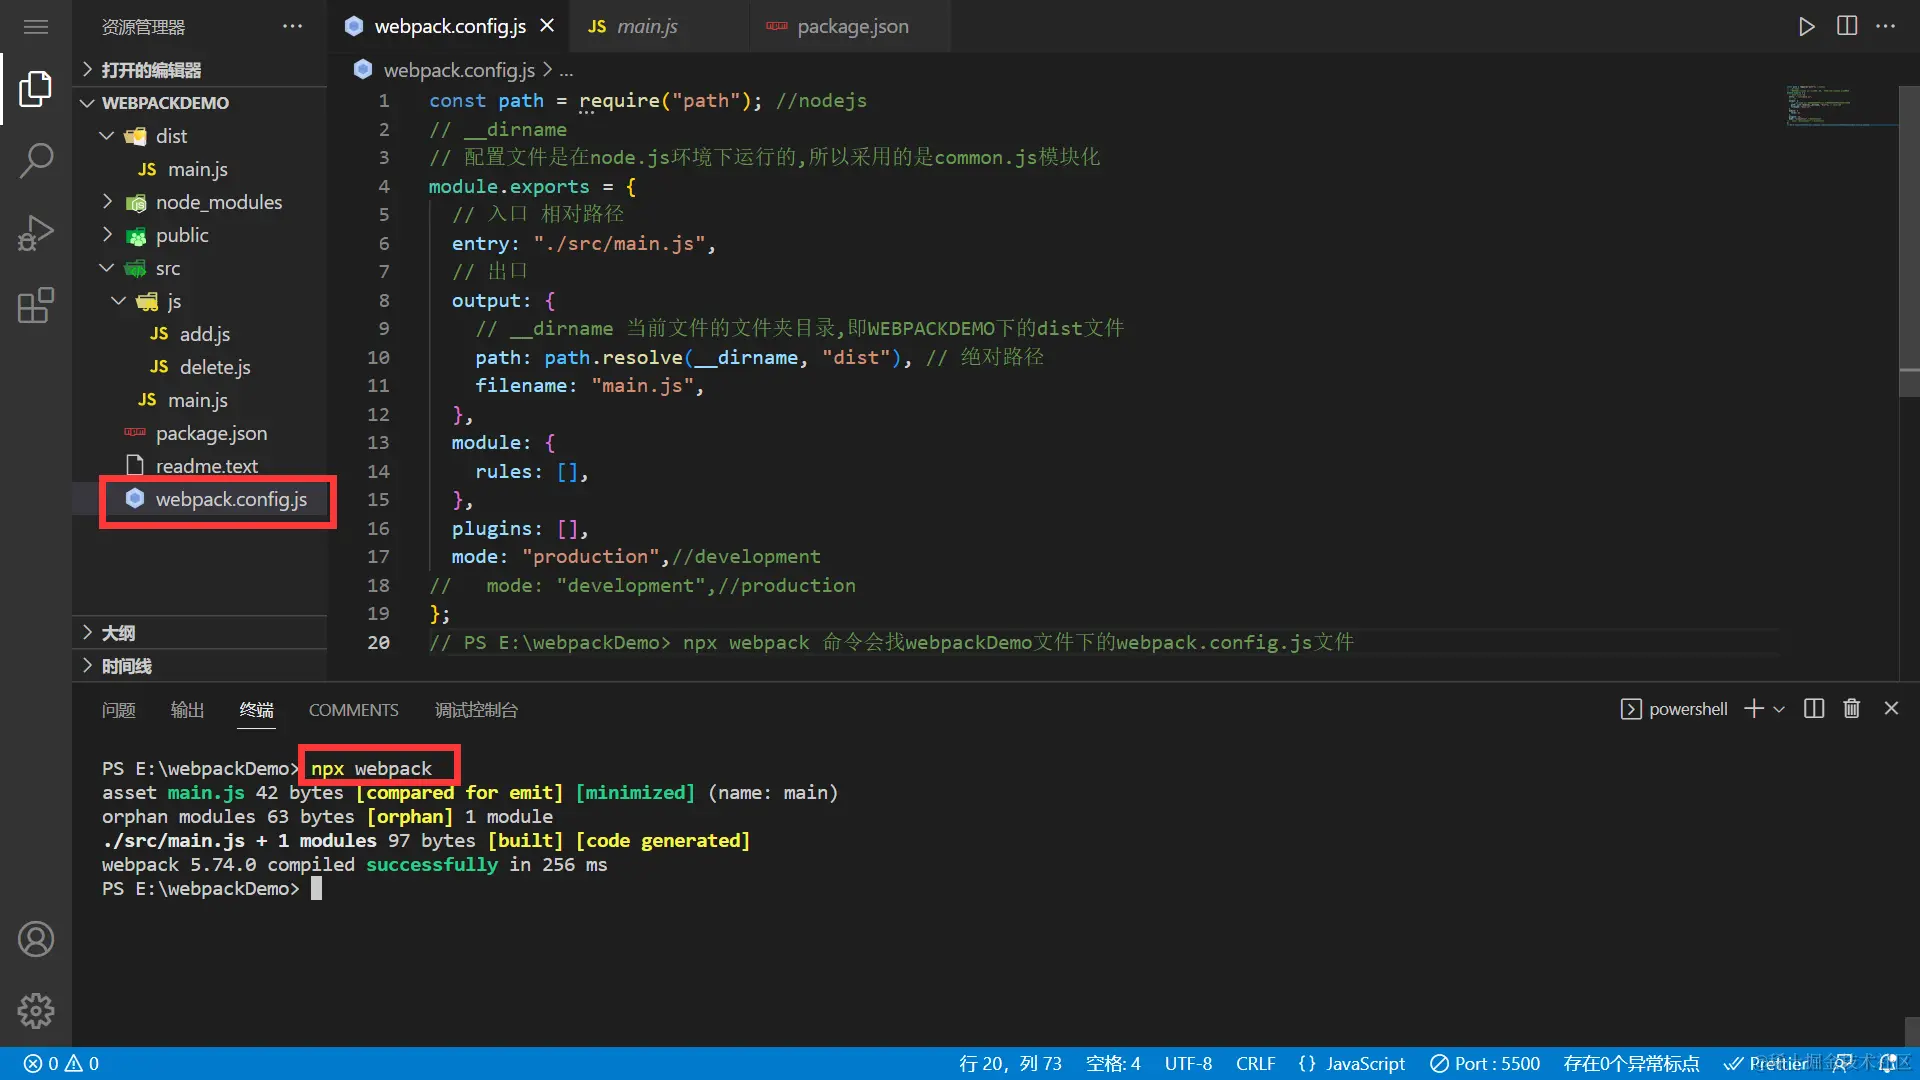1920x1080 pixels.
Task: Open the Extensions view
Action: point(36,306)
